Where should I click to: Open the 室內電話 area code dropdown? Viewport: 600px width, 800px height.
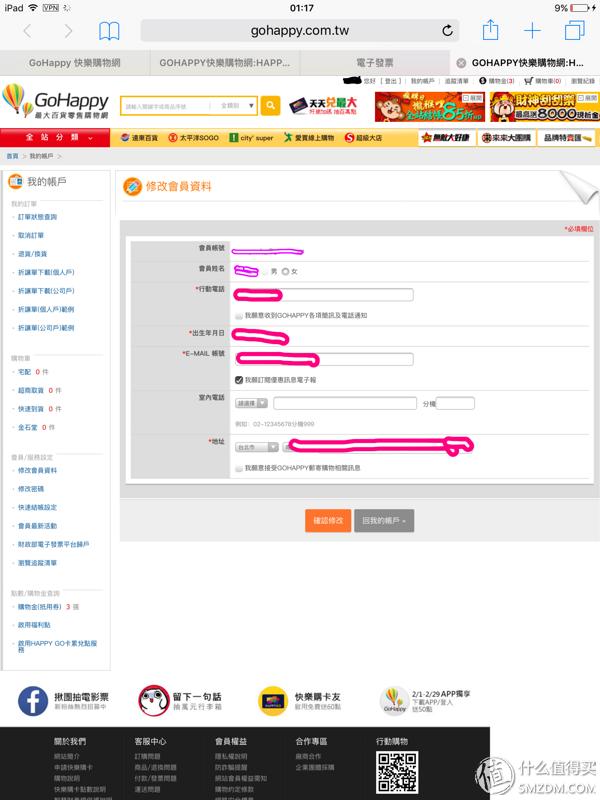coord(250,403)
